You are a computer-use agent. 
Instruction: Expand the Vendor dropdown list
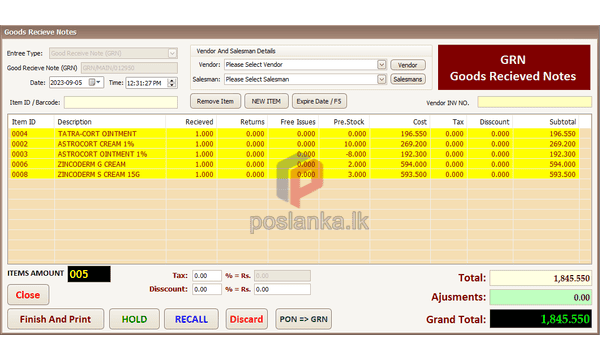[x=382, y=65]
